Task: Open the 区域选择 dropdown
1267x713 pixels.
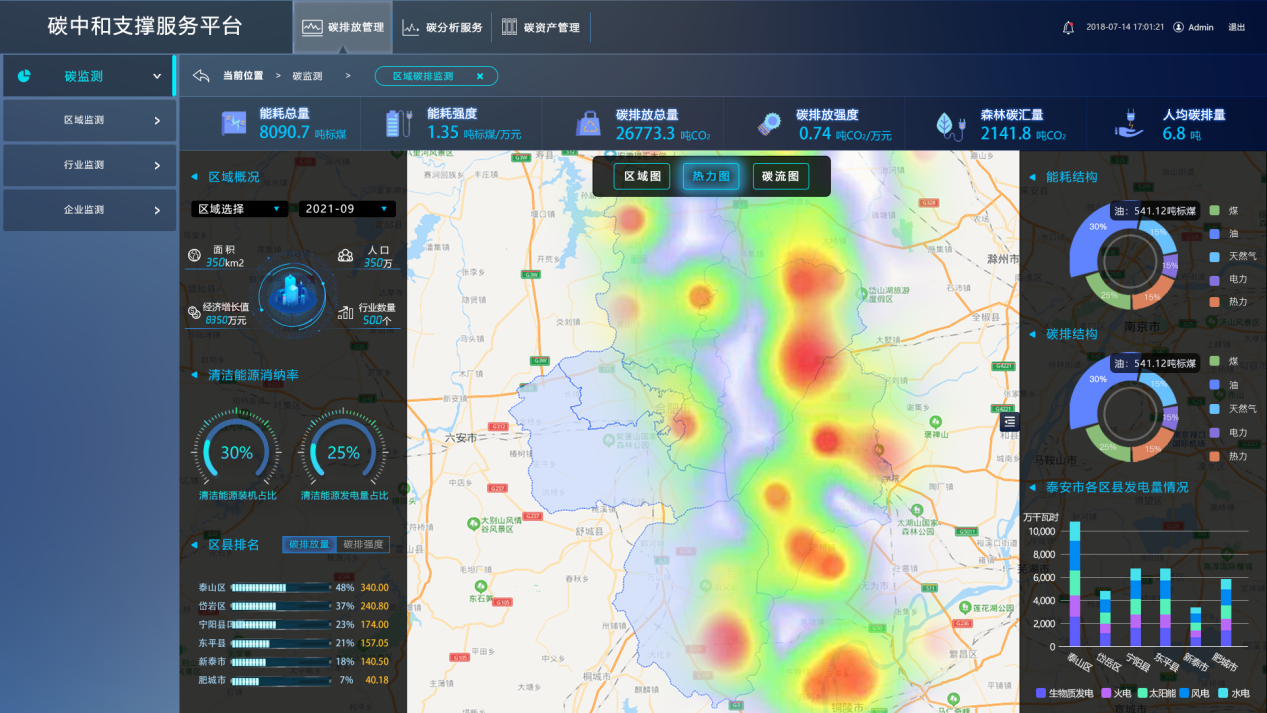Action: (x=239, y=209)
